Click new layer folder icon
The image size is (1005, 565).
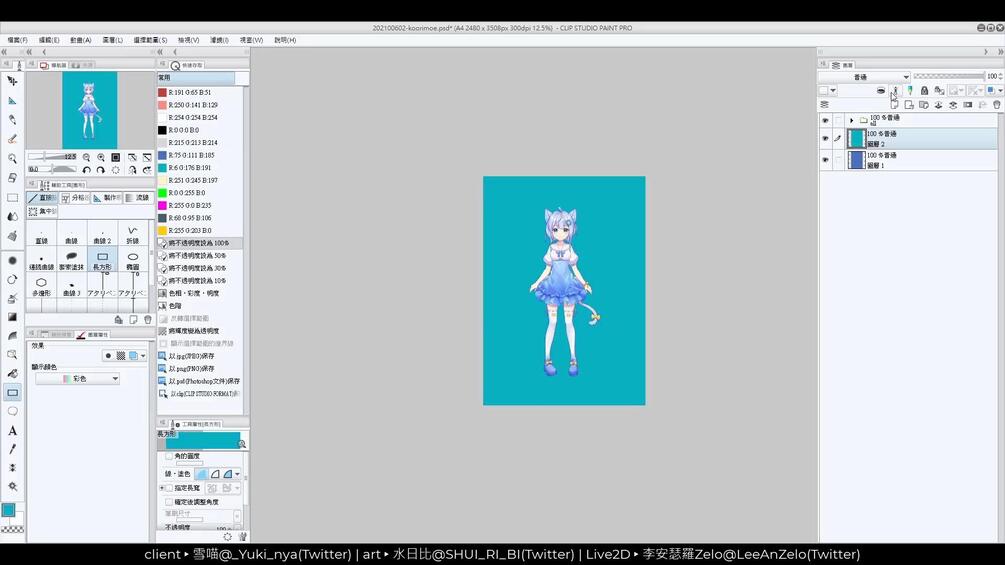click(x=924, y=105)
